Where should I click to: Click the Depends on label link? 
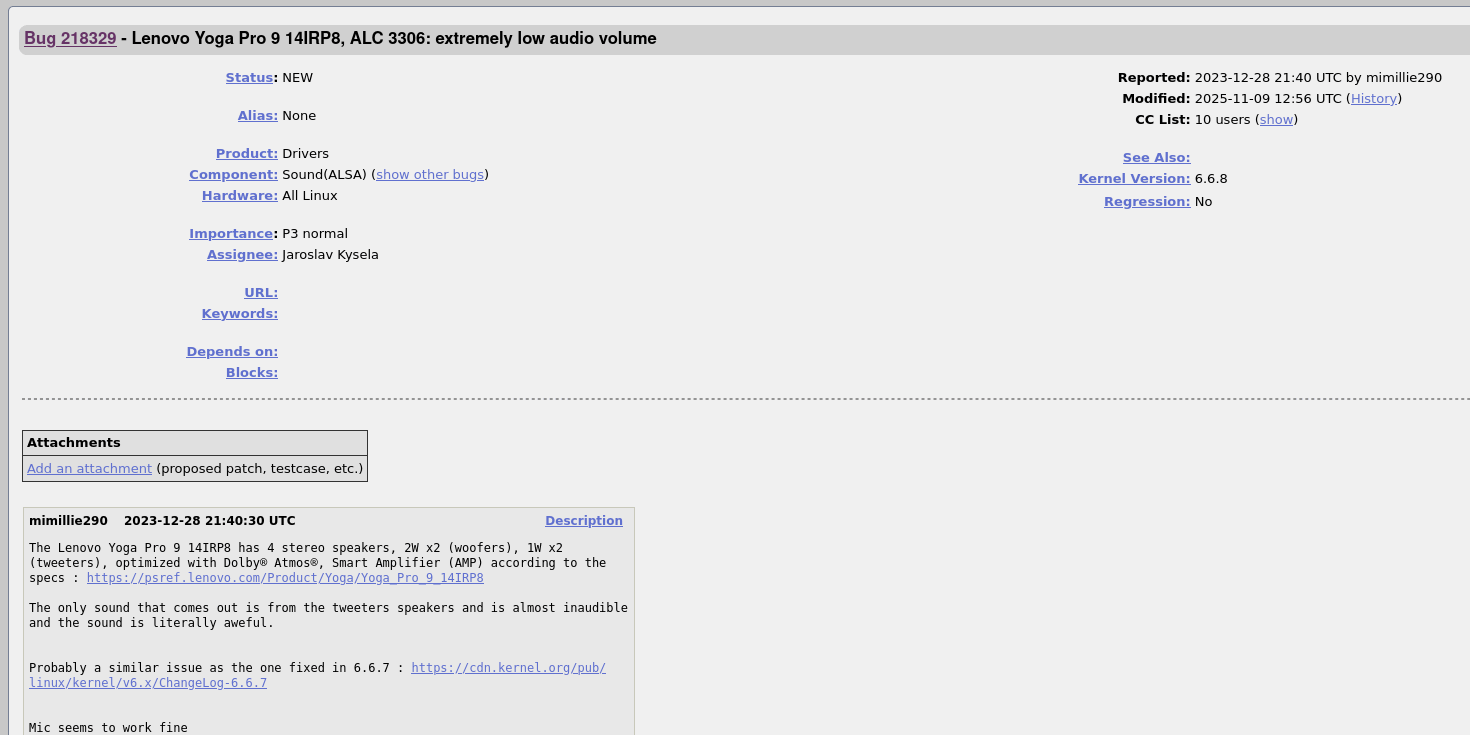tap(232, 352)
